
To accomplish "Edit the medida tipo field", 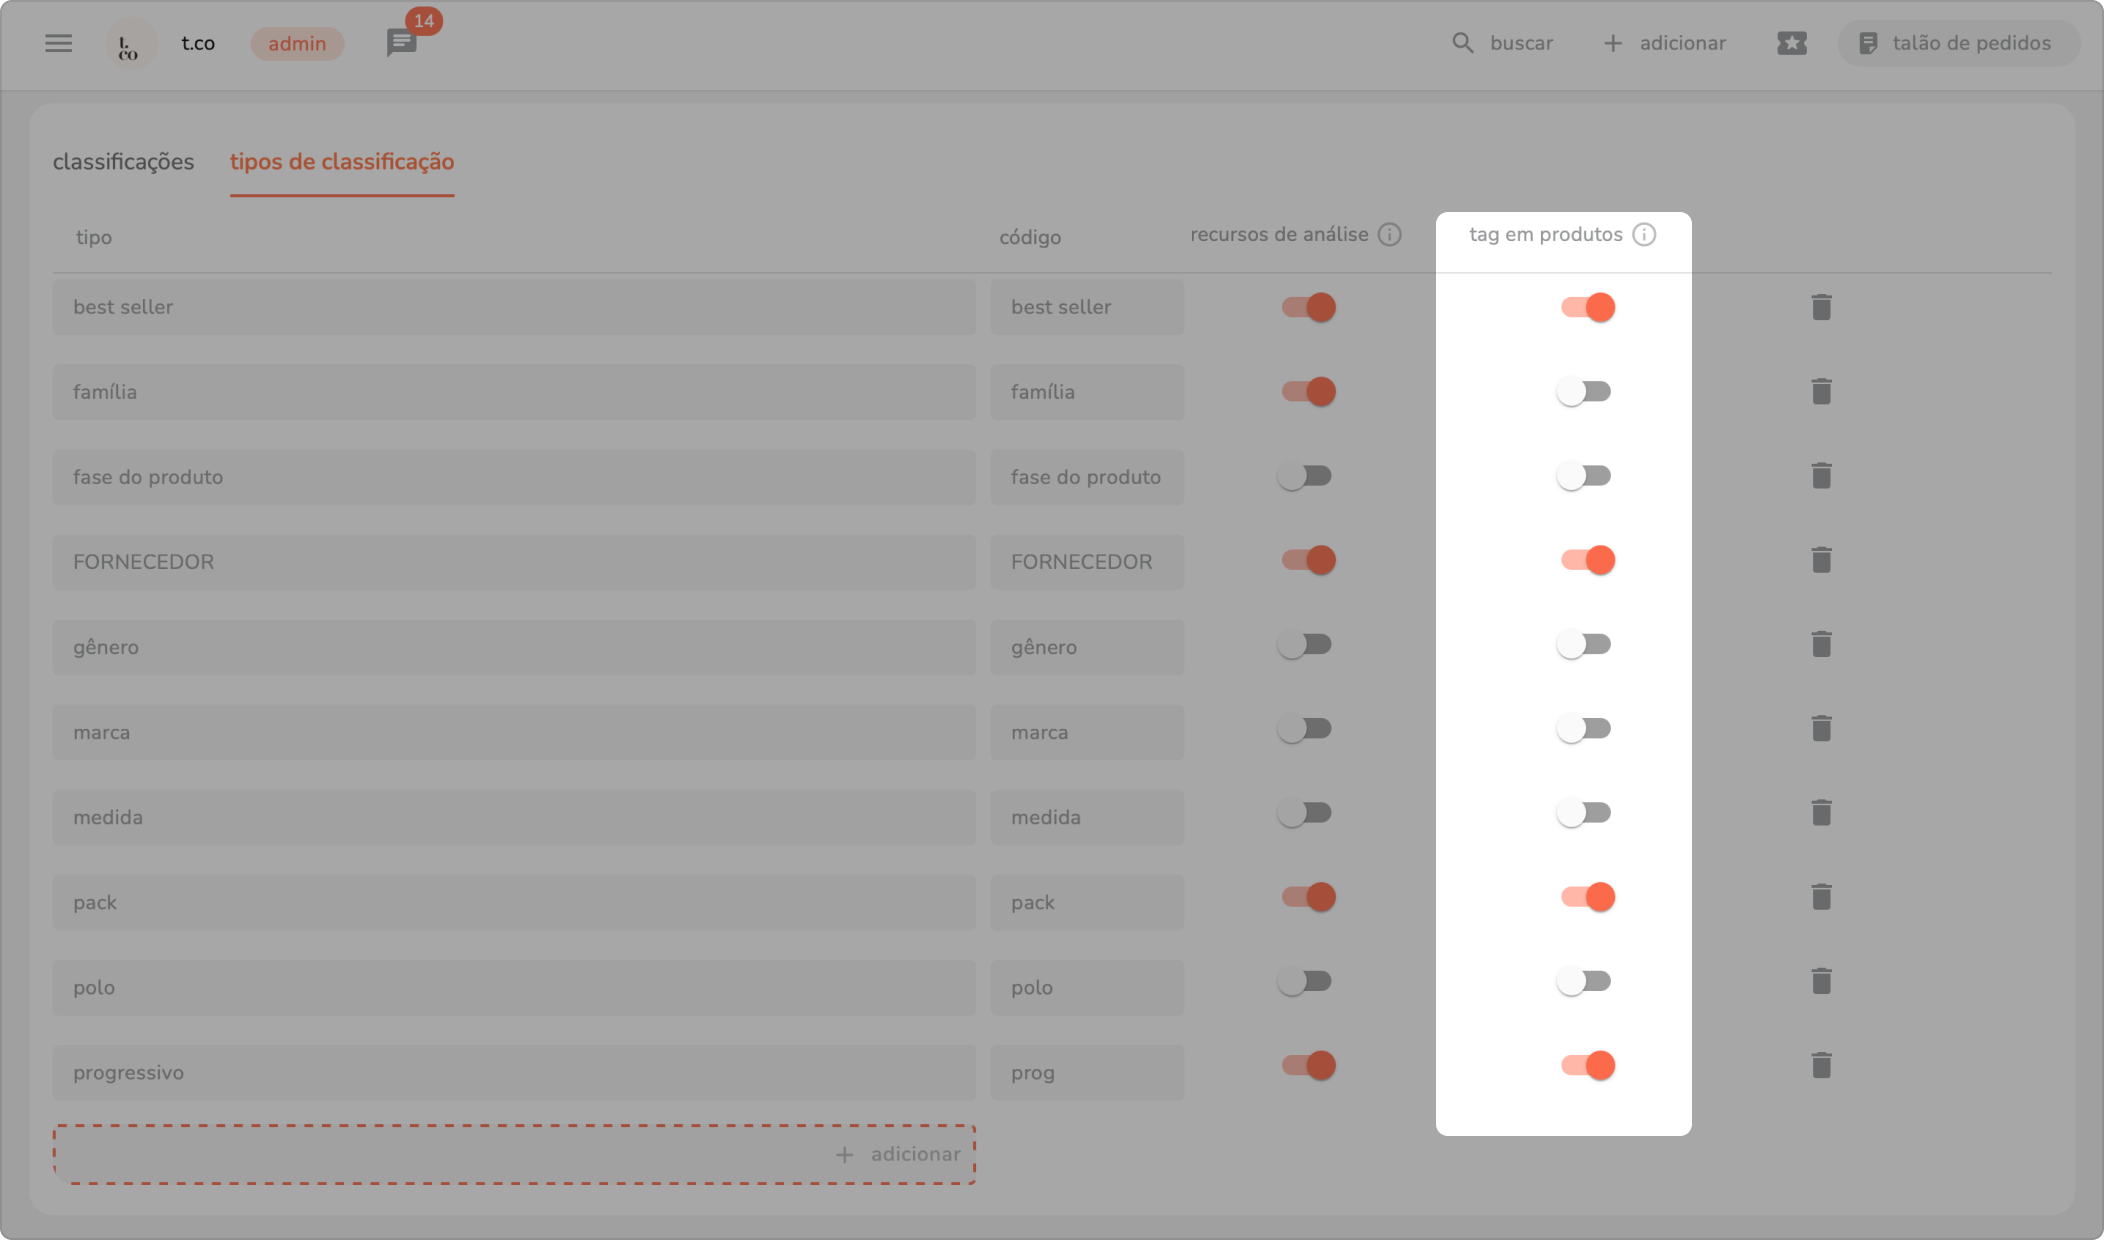I will [514, 817].
